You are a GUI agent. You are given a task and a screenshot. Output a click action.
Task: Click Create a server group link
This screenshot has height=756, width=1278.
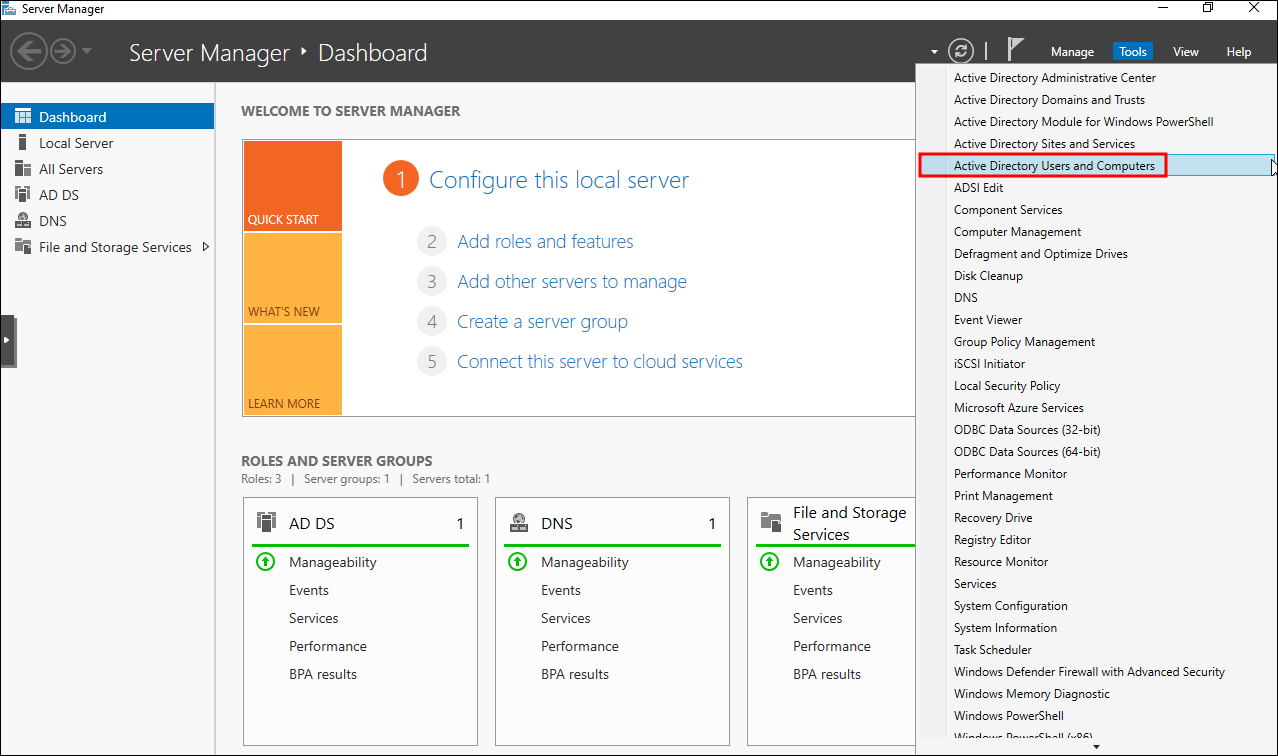pos(542,322)
